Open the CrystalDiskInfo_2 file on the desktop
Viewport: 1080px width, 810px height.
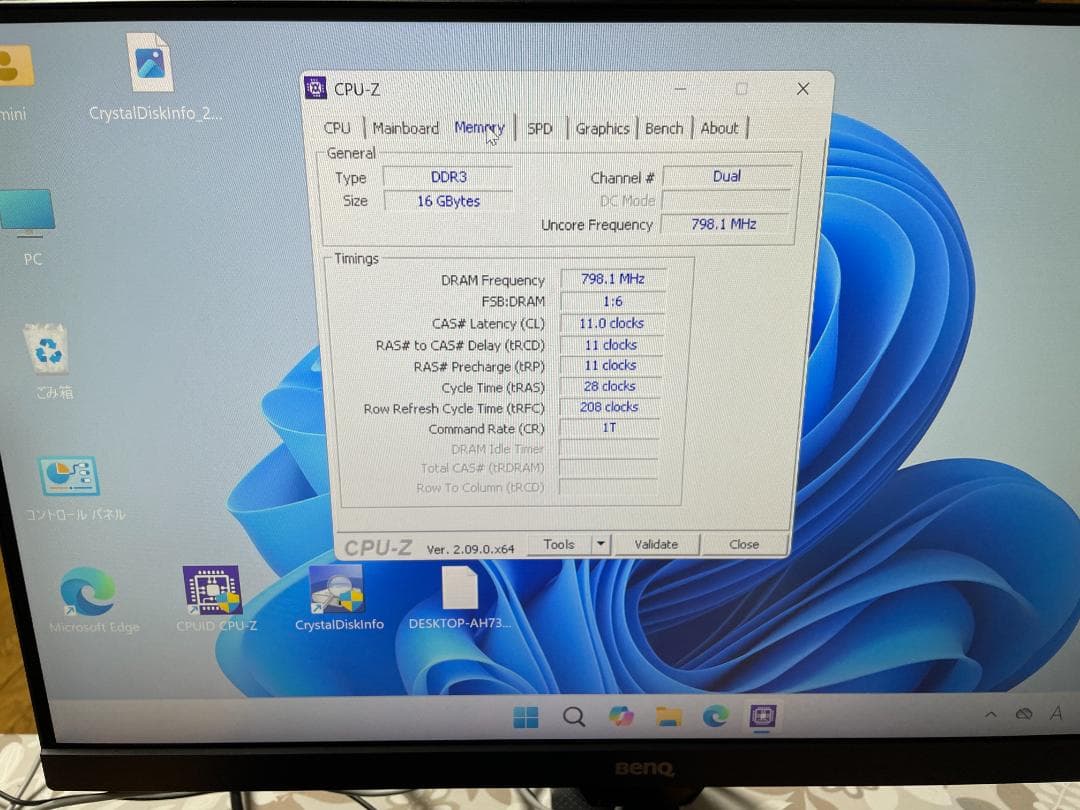(x=150, y=62)
